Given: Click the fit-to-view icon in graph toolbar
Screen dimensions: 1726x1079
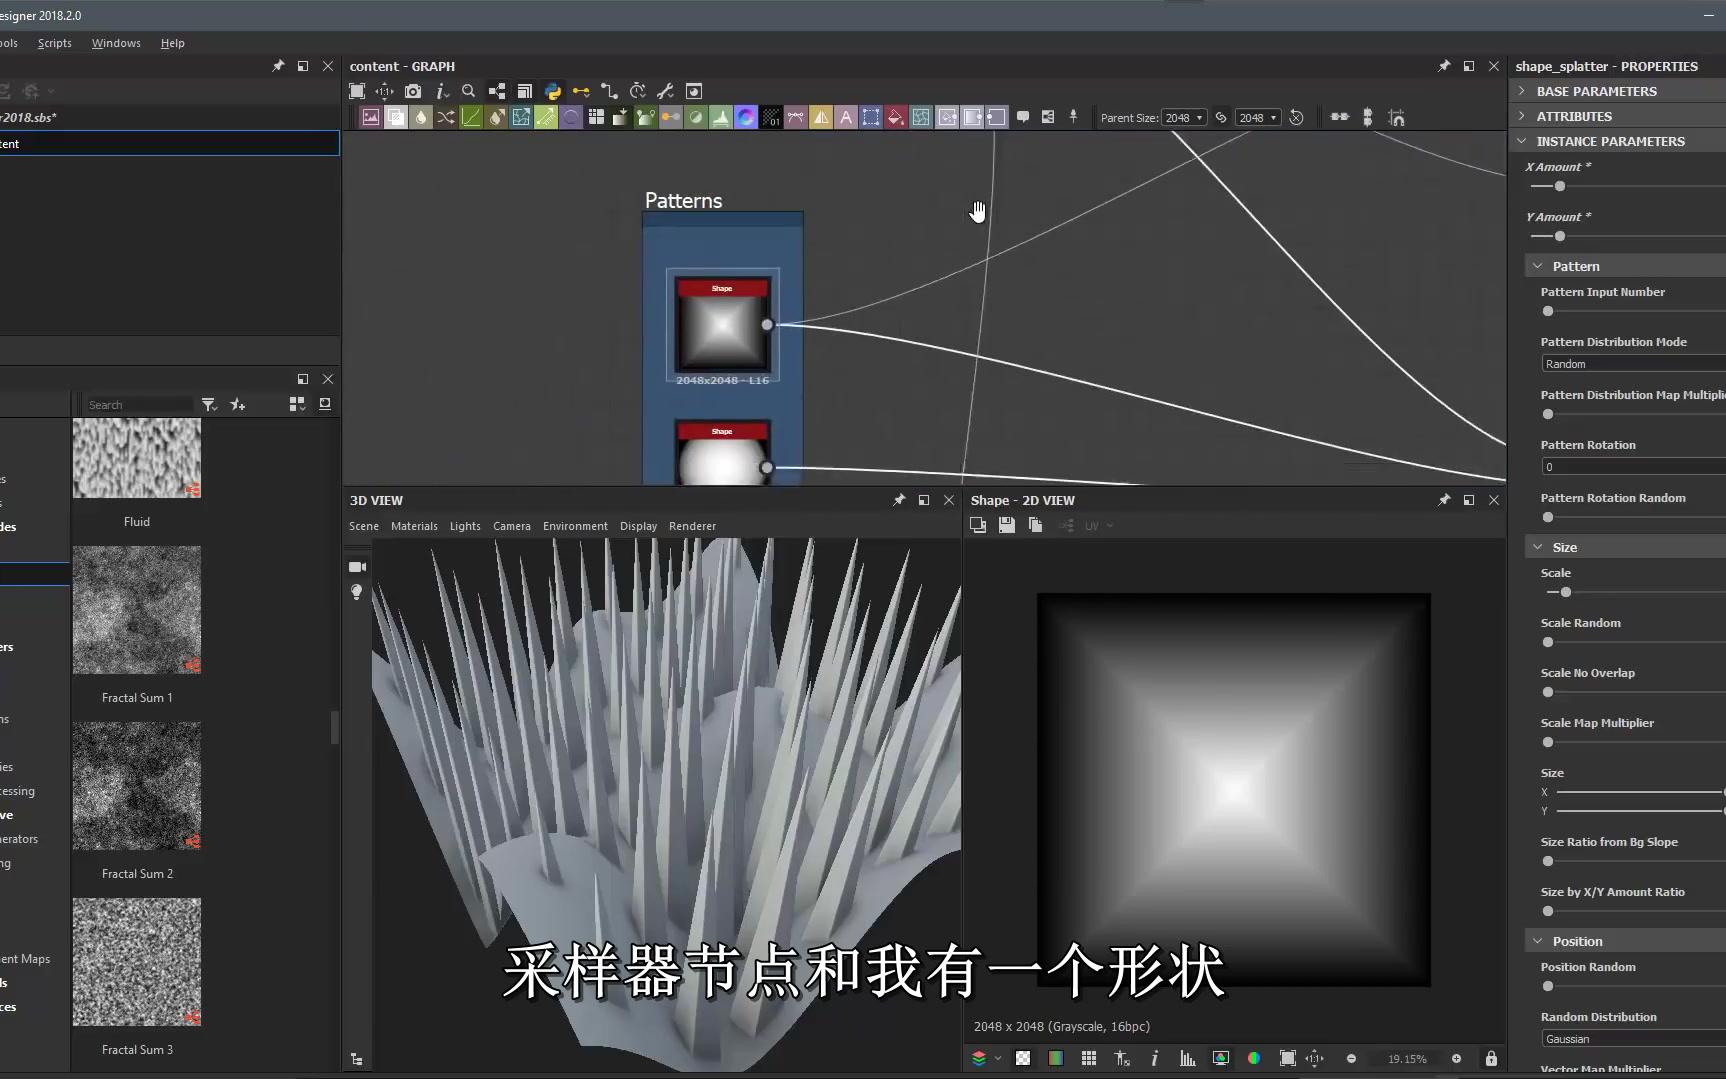Looking at the screenshot, I should (x=357, y=91).
